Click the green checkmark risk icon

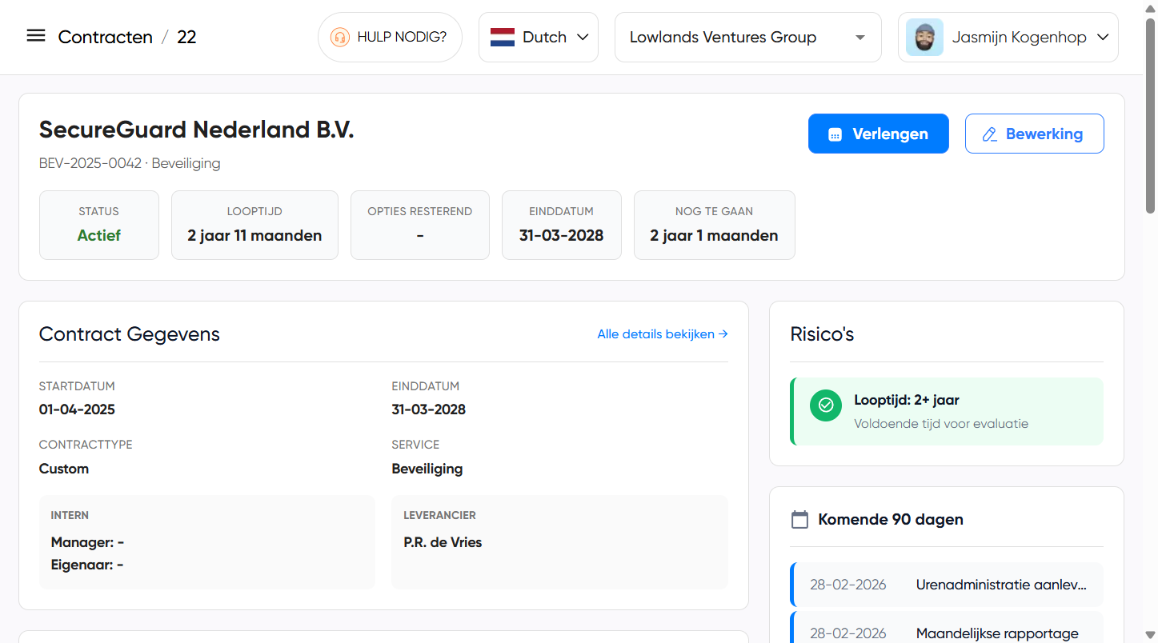825,406
